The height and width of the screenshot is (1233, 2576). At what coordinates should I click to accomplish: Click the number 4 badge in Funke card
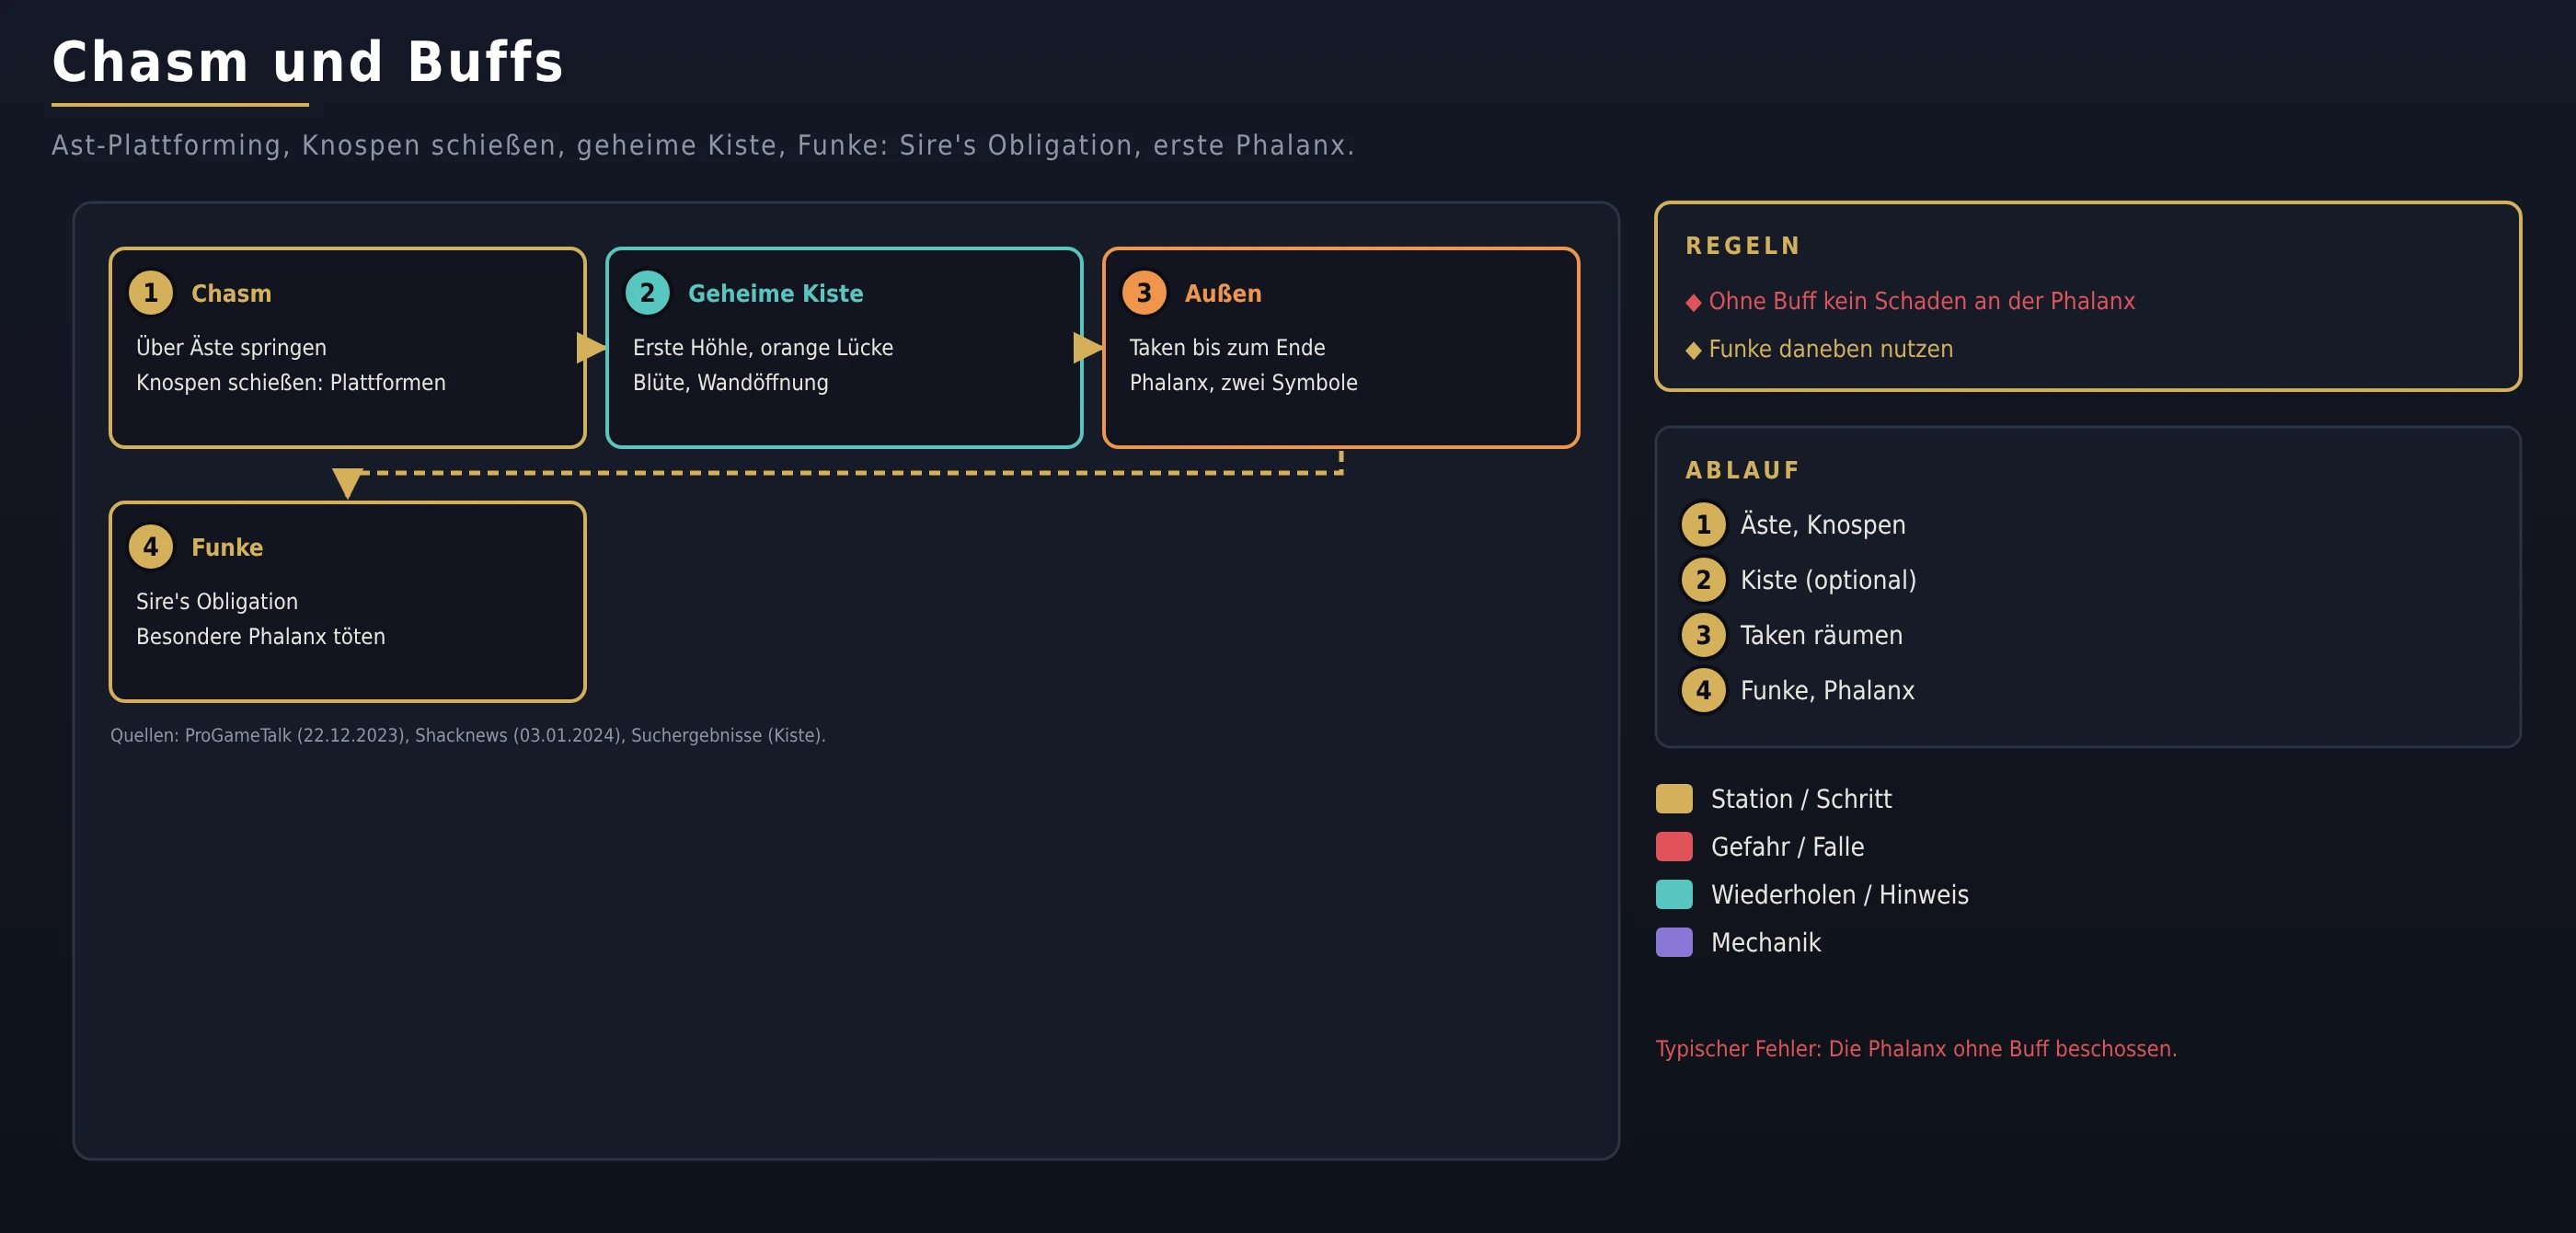(x=151, y=547)
